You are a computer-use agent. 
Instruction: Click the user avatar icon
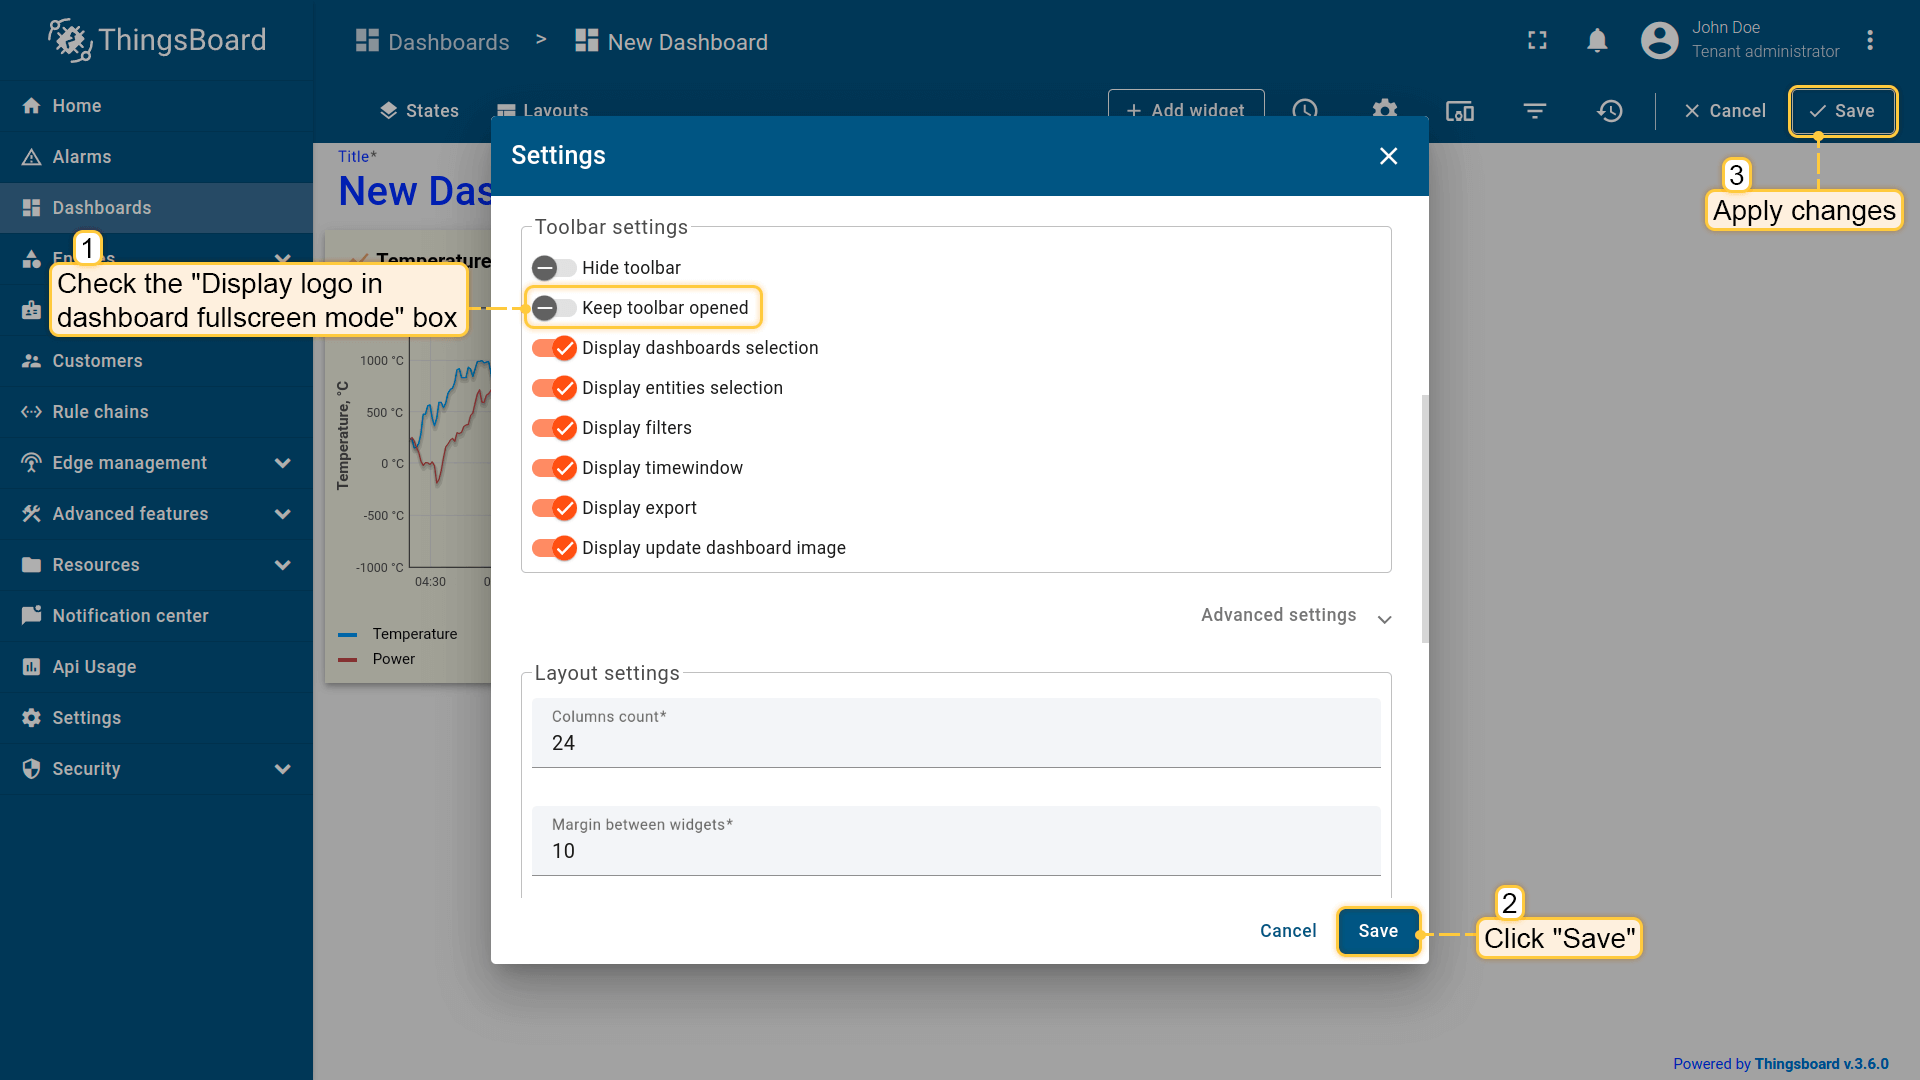point(1659,40)
